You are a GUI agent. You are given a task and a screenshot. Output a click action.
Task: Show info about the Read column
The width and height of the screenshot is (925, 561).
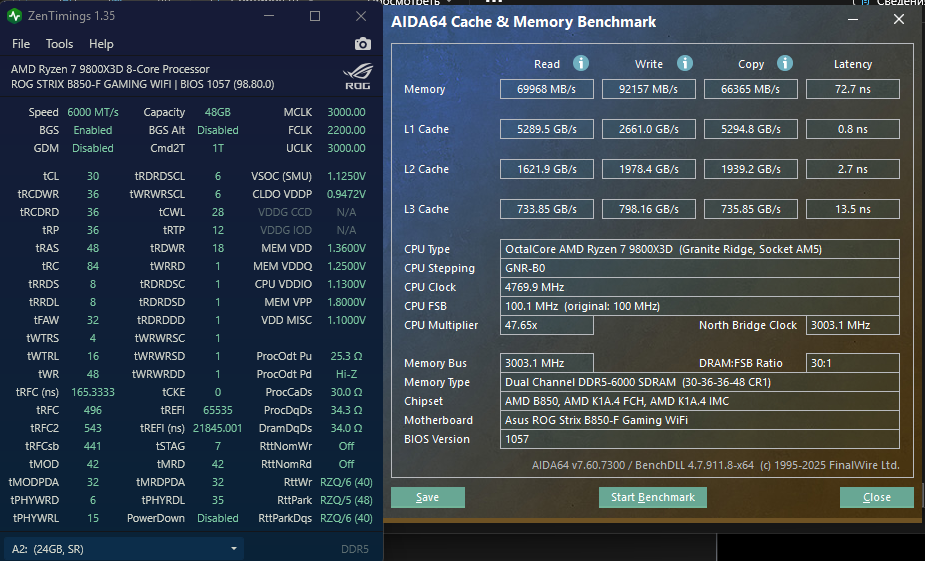coord(580,63)
